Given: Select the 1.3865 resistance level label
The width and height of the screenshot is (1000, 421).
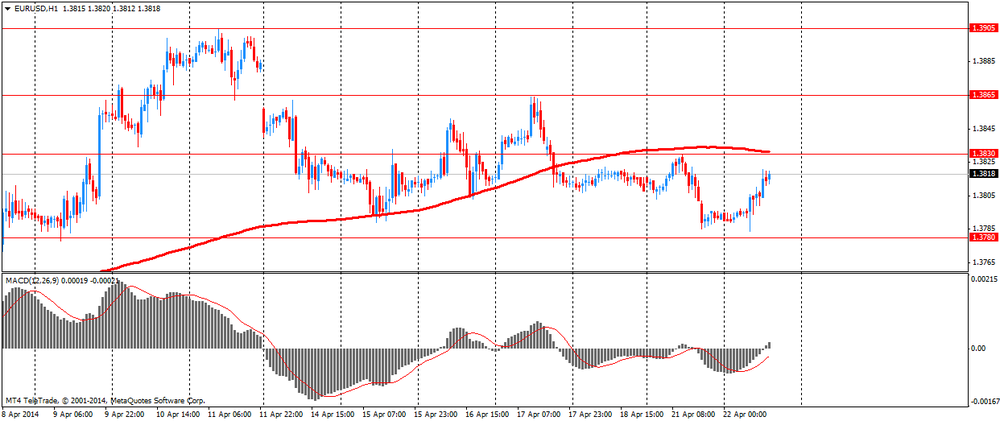Looking at the screenshot, I should tap(983, 95).
